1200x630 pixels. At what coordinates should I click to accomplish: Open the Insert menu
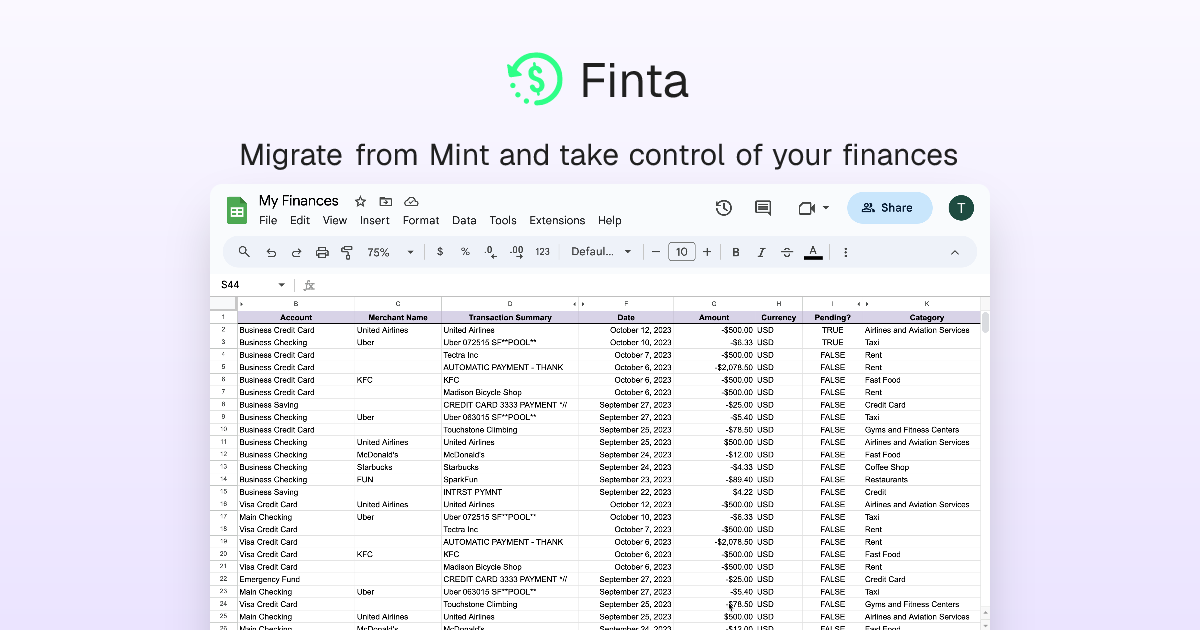click(375, 221)
